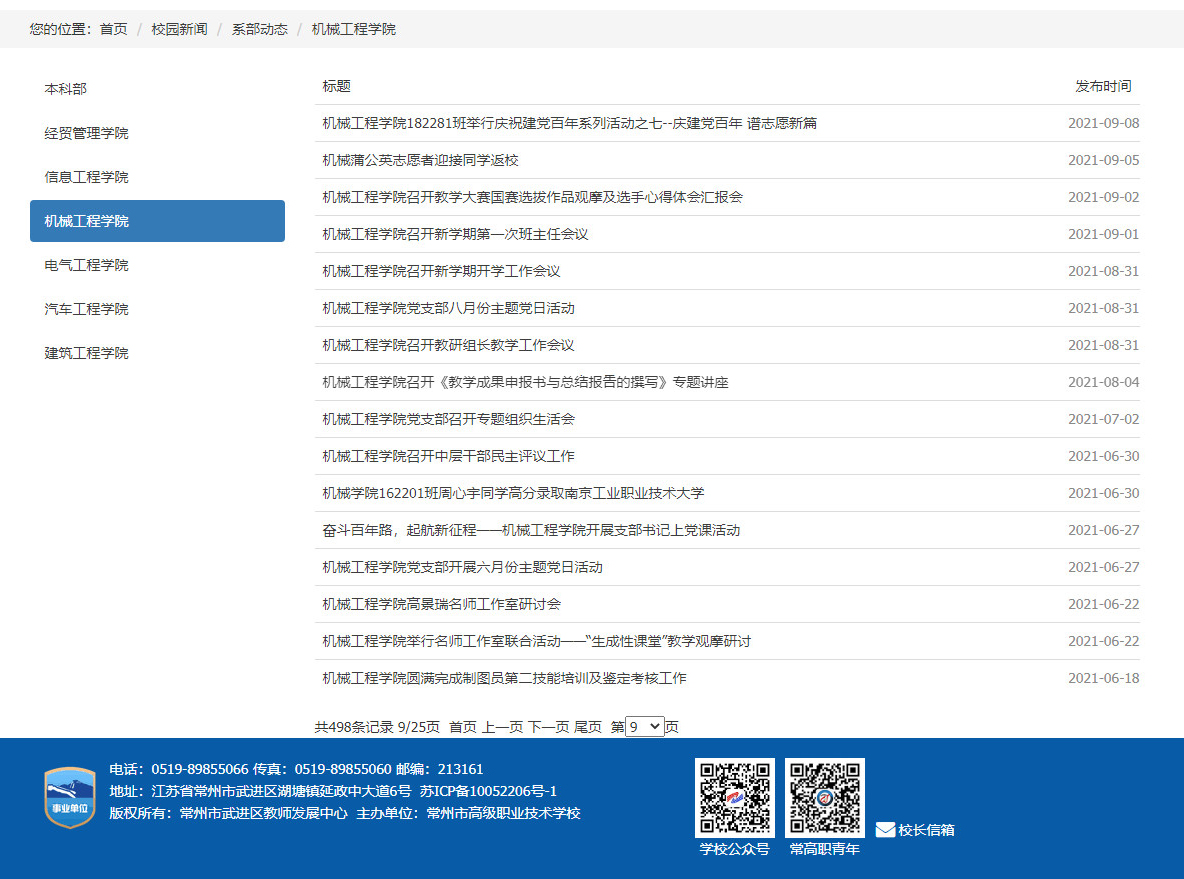Image resolution: width=1184 pixels, height=879 pixels.
Task: Click the 事业单位 shield badge icon
Action: click(70, 798)
